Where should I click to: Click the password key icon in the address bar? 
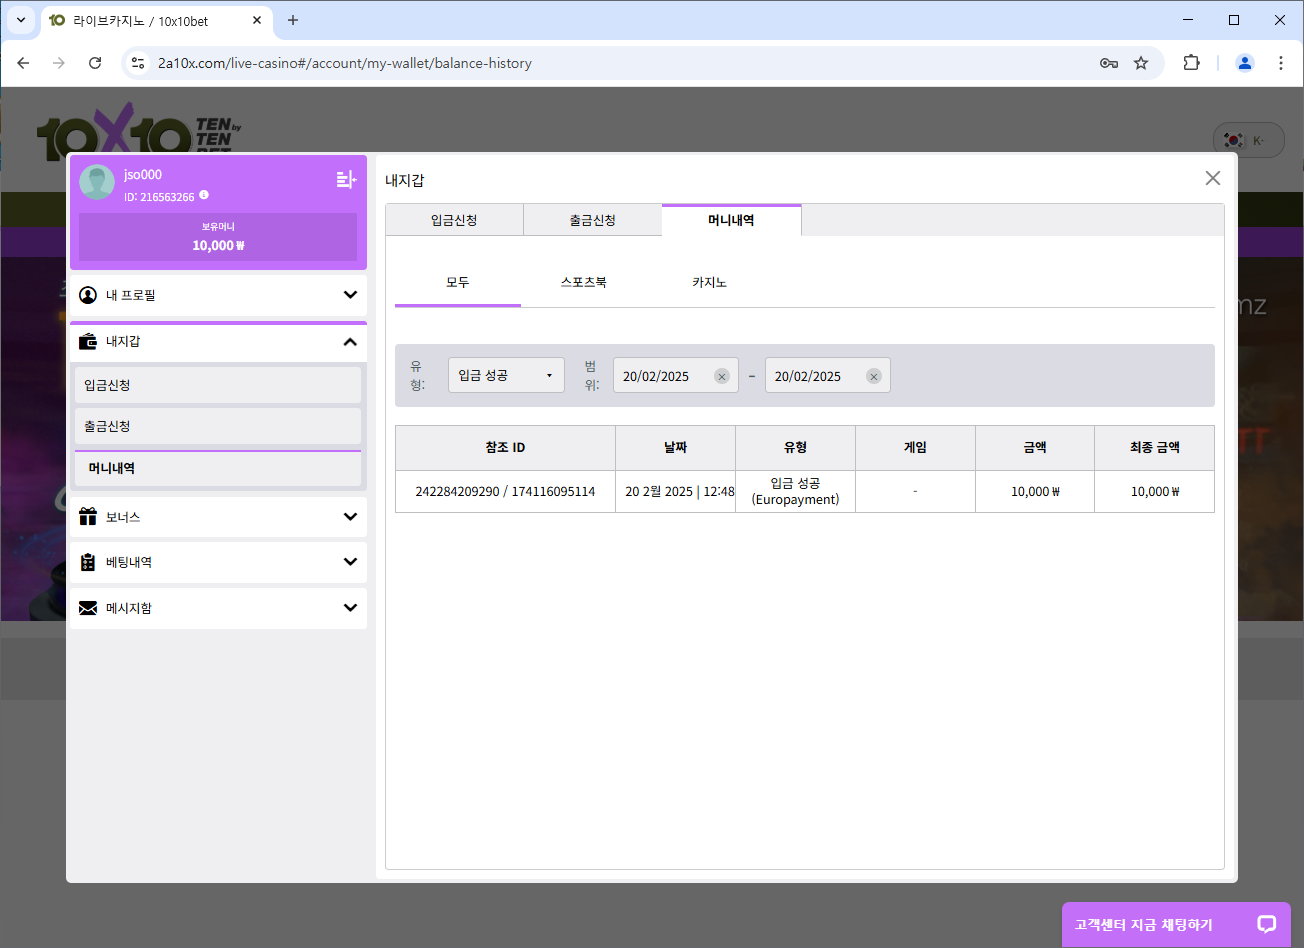(x=1108, y=63)
